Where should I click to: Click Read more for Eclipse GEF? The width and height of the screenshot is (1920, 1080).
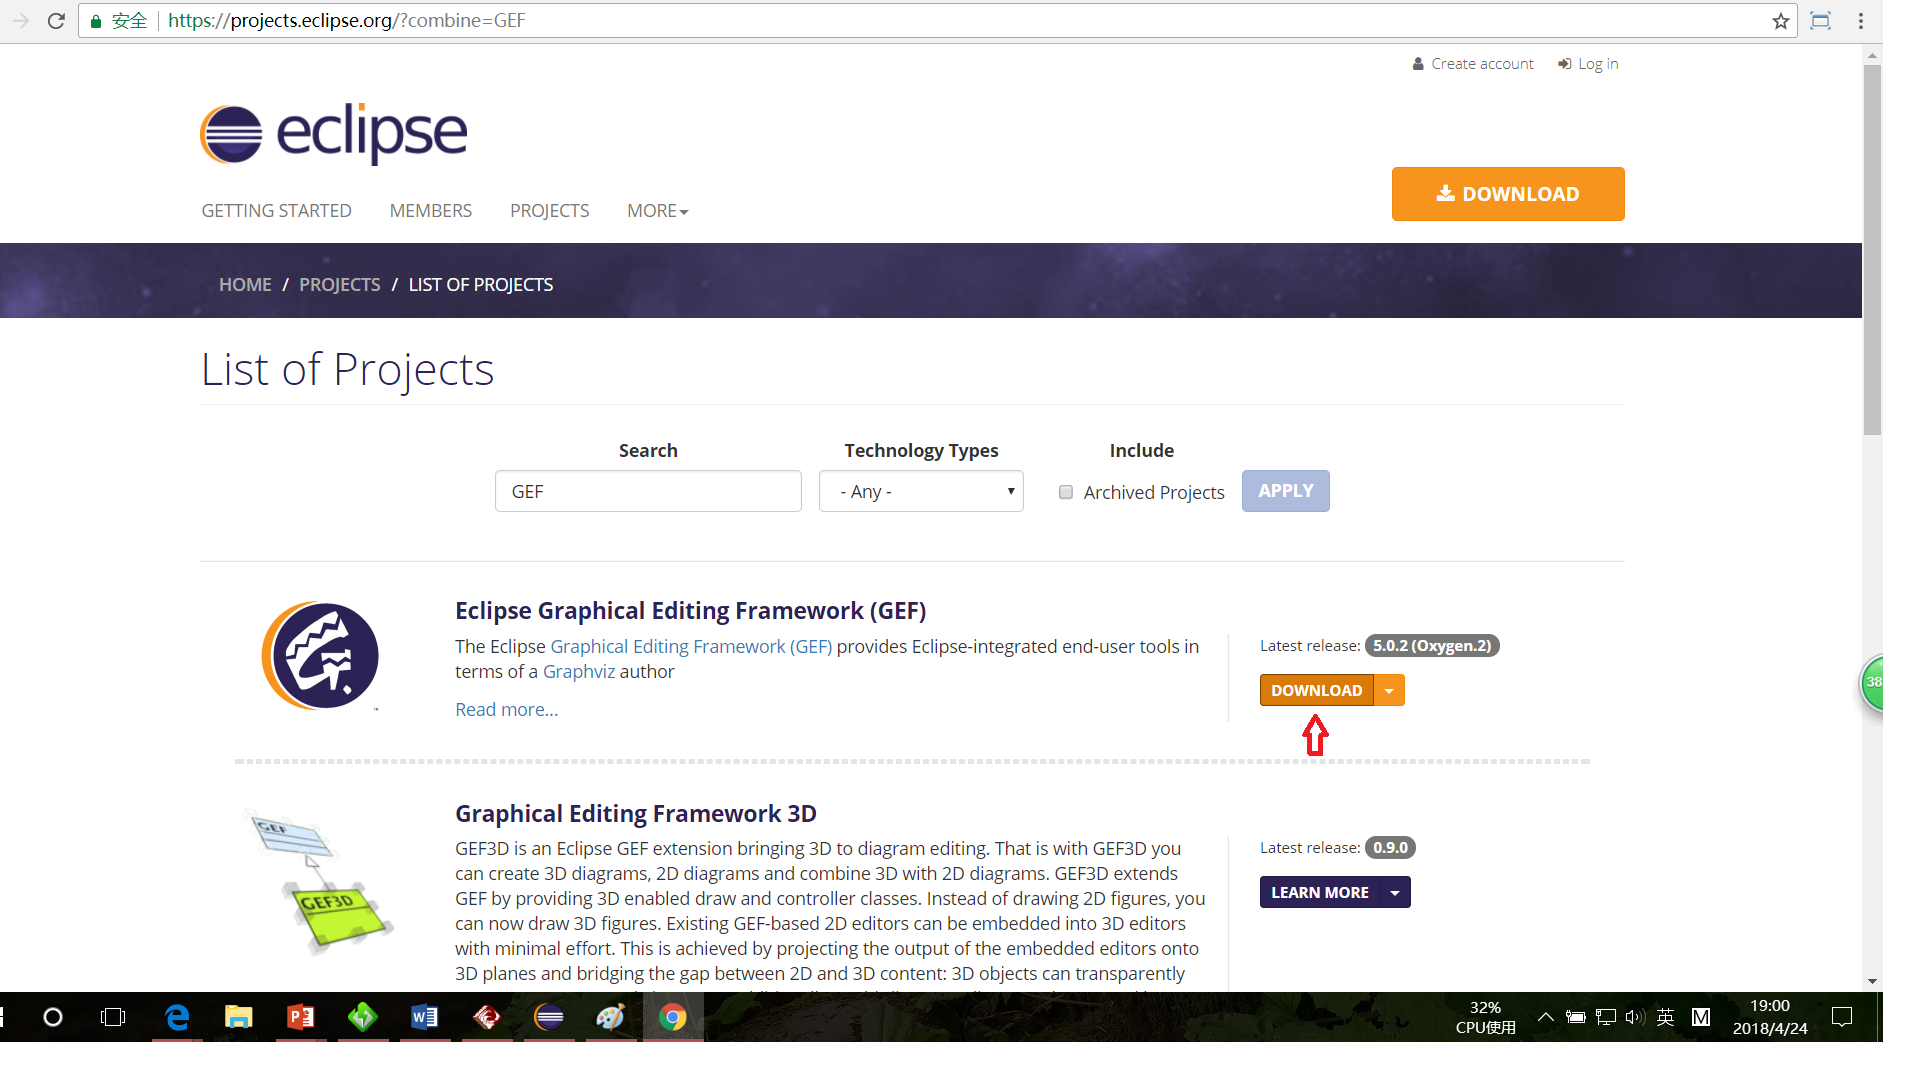coord(507,710)
